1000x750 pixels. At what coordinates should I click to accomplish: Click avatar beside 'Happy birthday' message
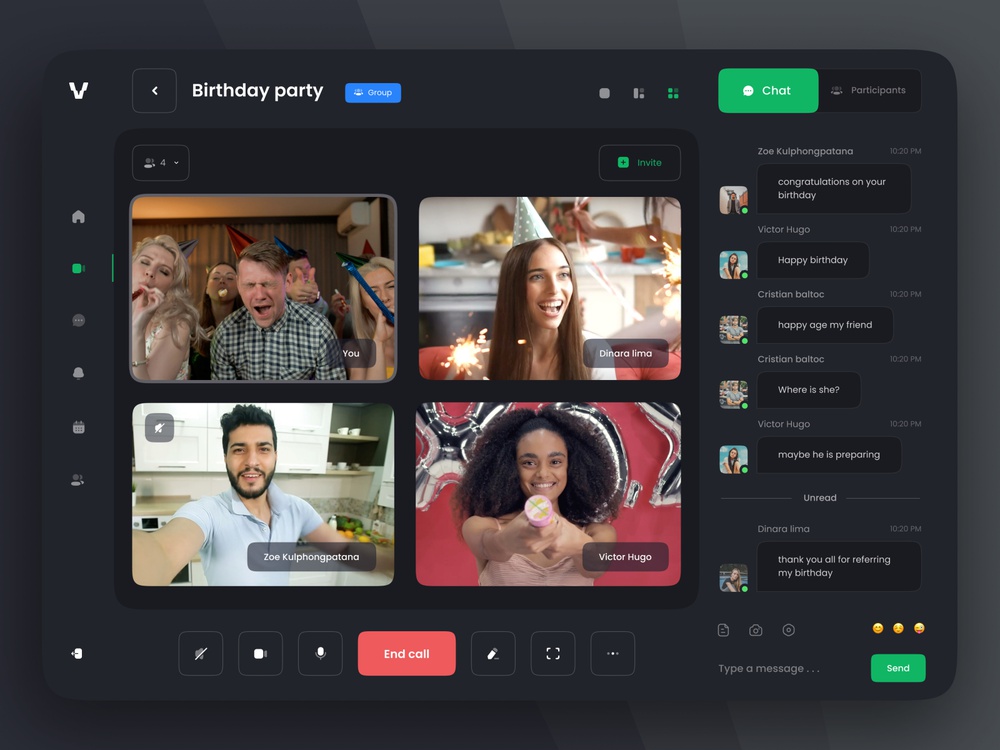point(733,265)
